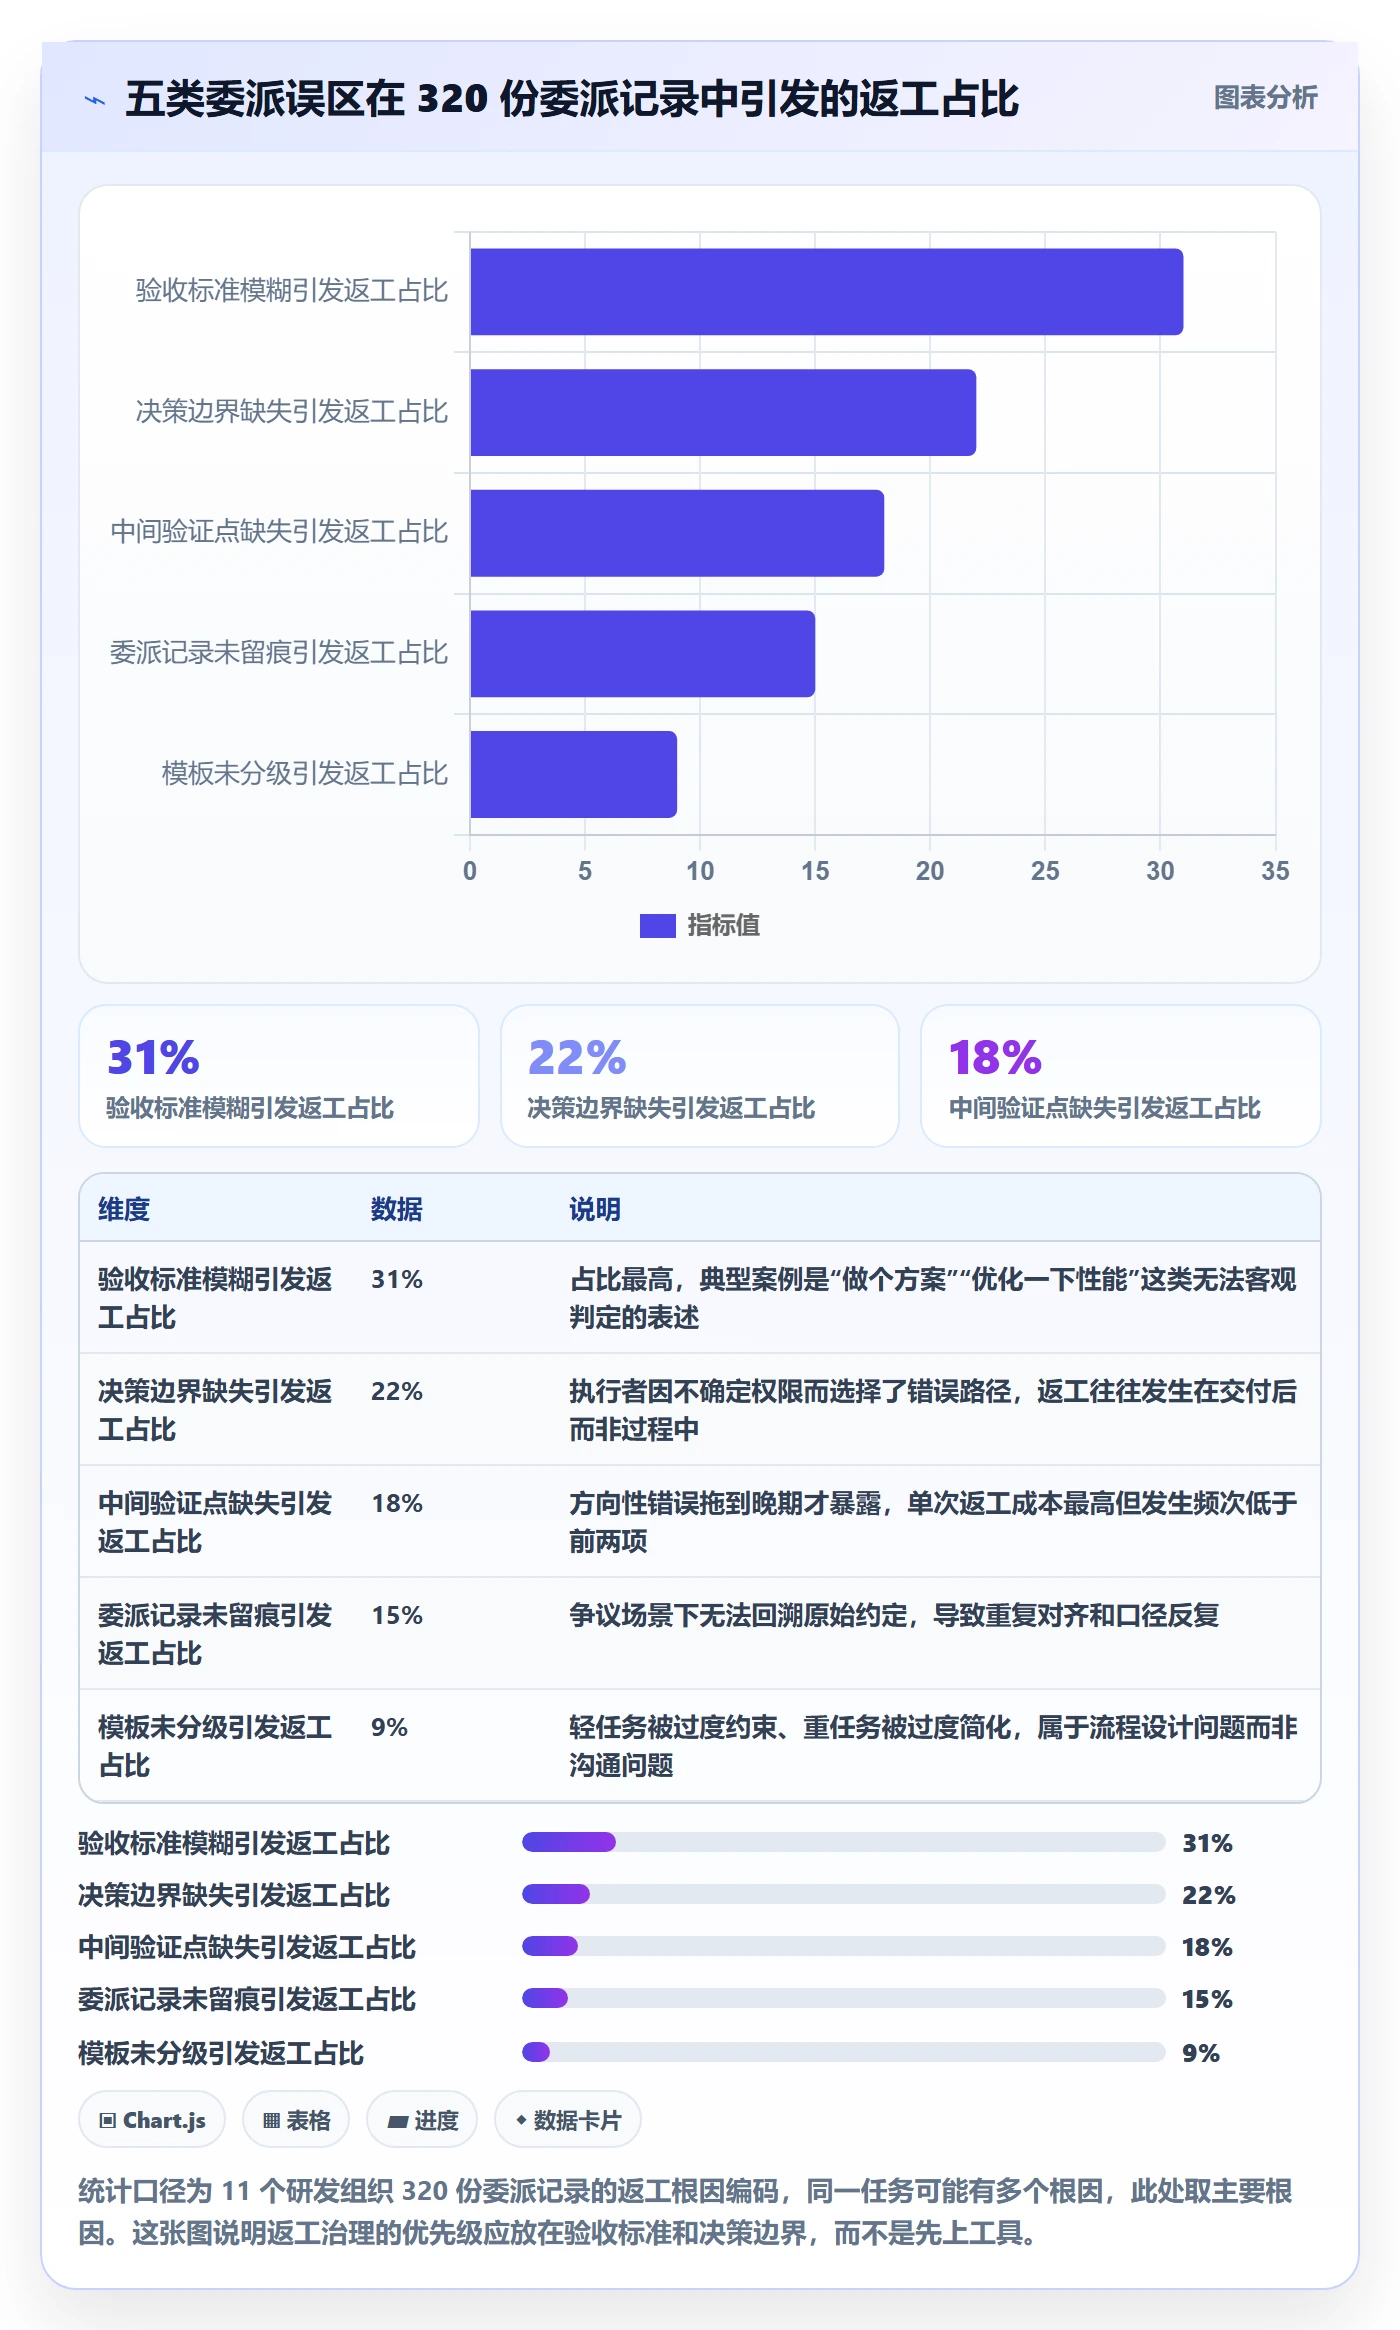1400x2330 pixels.
Task: Click the 数据 column header
Action: point(397,1209)
